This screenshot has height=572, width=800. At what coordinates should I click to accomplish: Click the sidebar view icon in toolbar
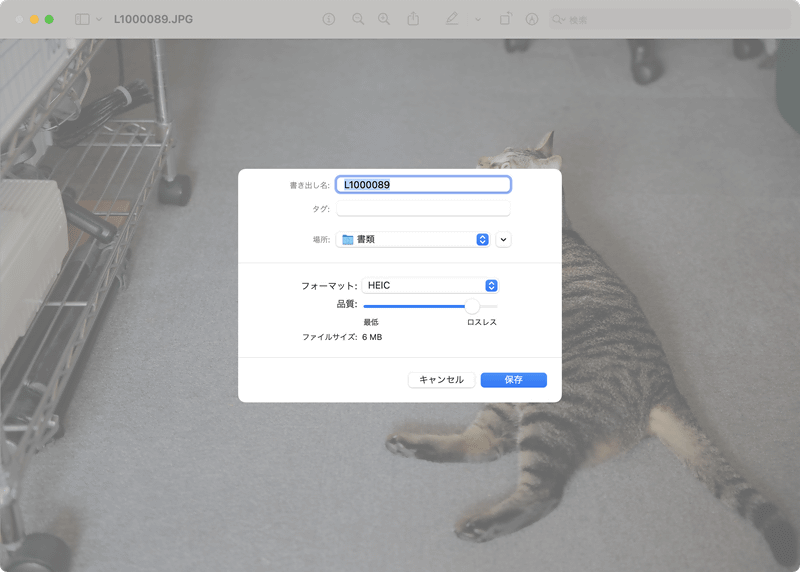(82, 19)
